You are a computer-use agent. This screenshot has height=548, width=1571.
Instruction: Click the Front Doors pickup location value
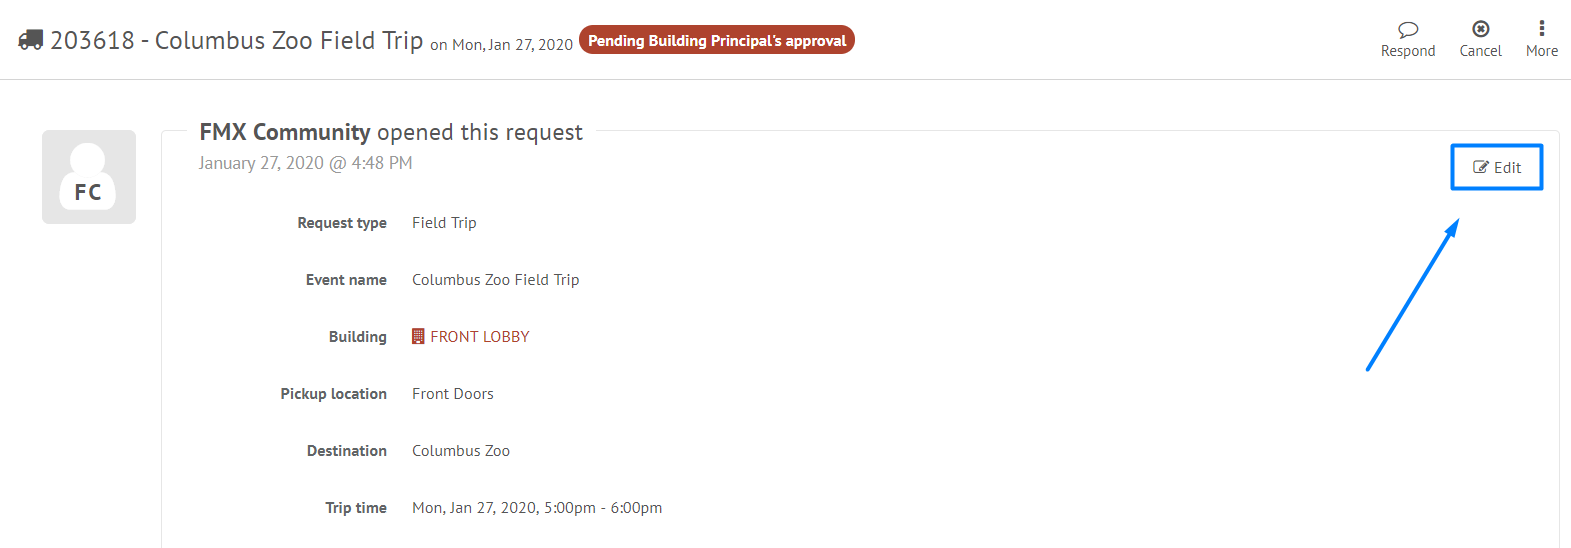coord(453,394)
